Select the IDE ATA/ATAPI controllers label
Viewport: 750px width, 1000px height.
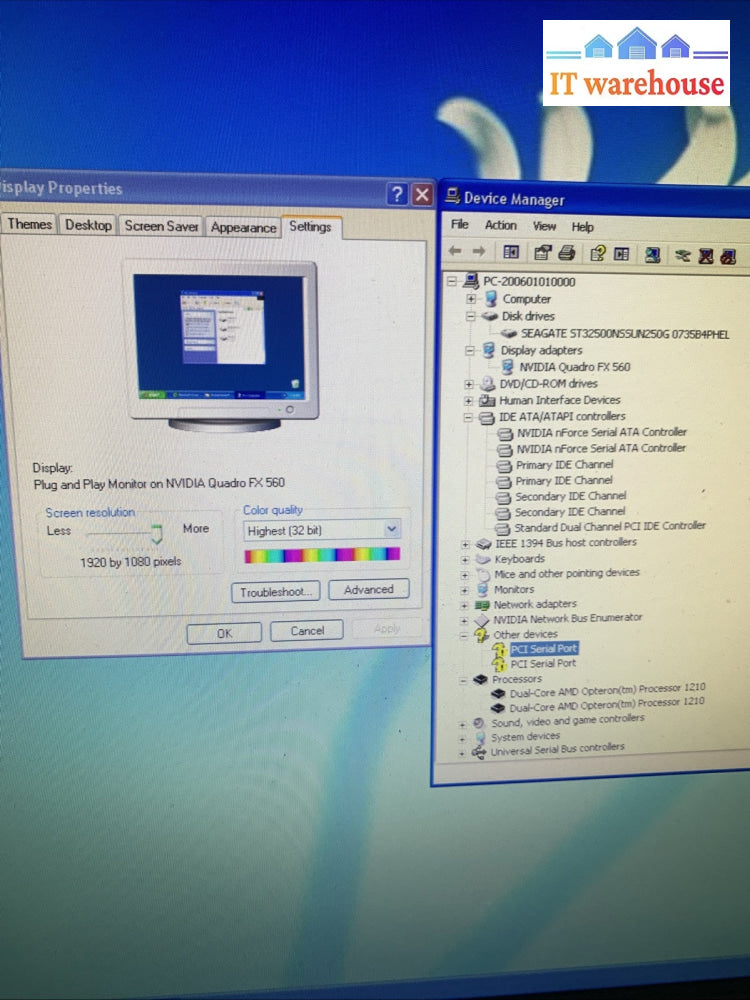562,416
